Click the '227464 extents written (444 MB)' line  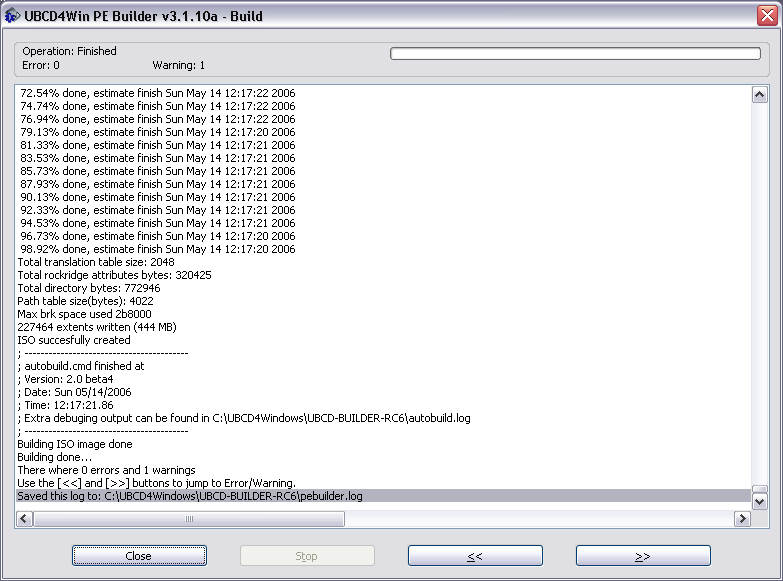97,327
